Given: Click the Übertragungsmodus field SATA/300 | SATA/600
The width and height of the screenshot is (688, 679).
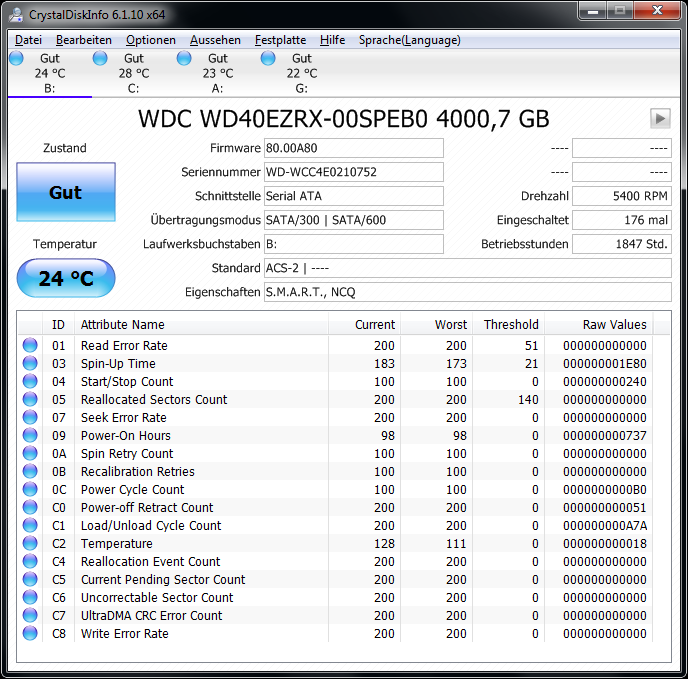Looking at the screenshot, I should pyautogui.click(x=354, y=220).
